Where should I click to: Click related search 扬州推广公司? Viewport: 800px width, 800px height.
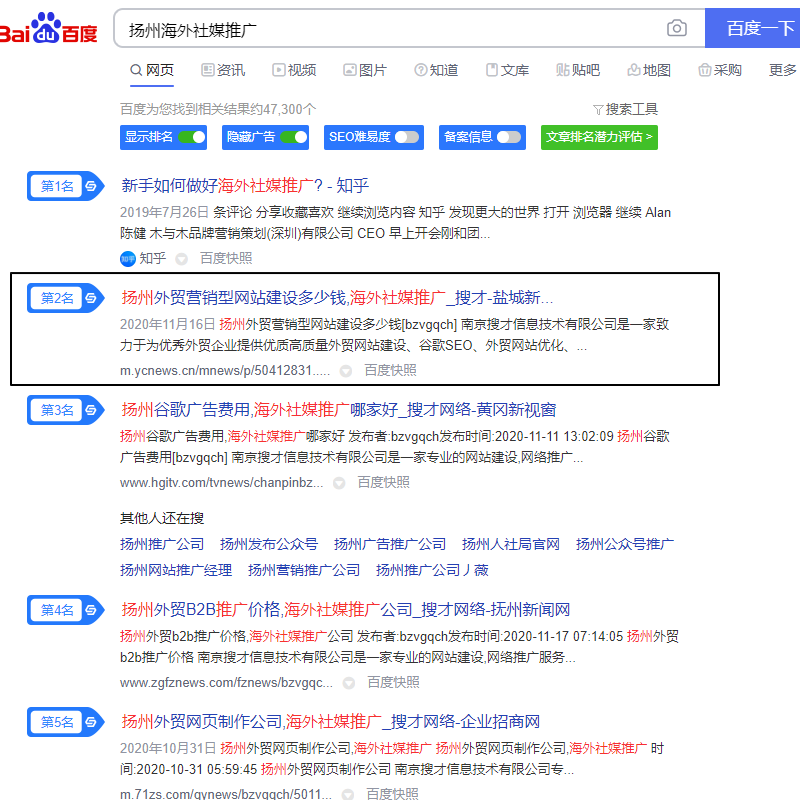pos(162,544)
